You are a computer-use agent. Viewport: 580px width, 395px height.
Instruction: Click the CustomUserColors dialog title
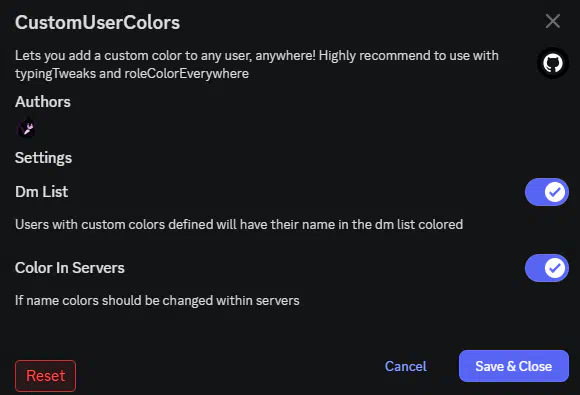(x=97, y=22)
